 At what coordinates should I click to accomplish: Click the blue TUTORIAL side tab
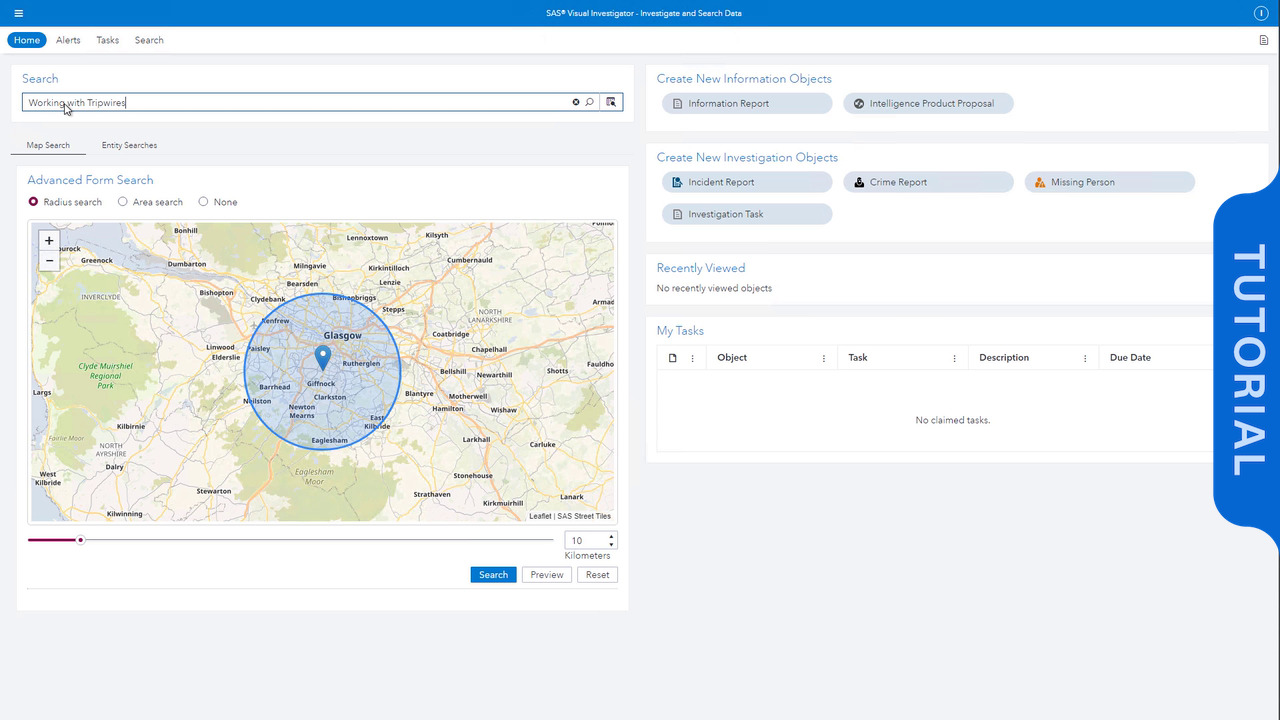(x=1247, y=360)
